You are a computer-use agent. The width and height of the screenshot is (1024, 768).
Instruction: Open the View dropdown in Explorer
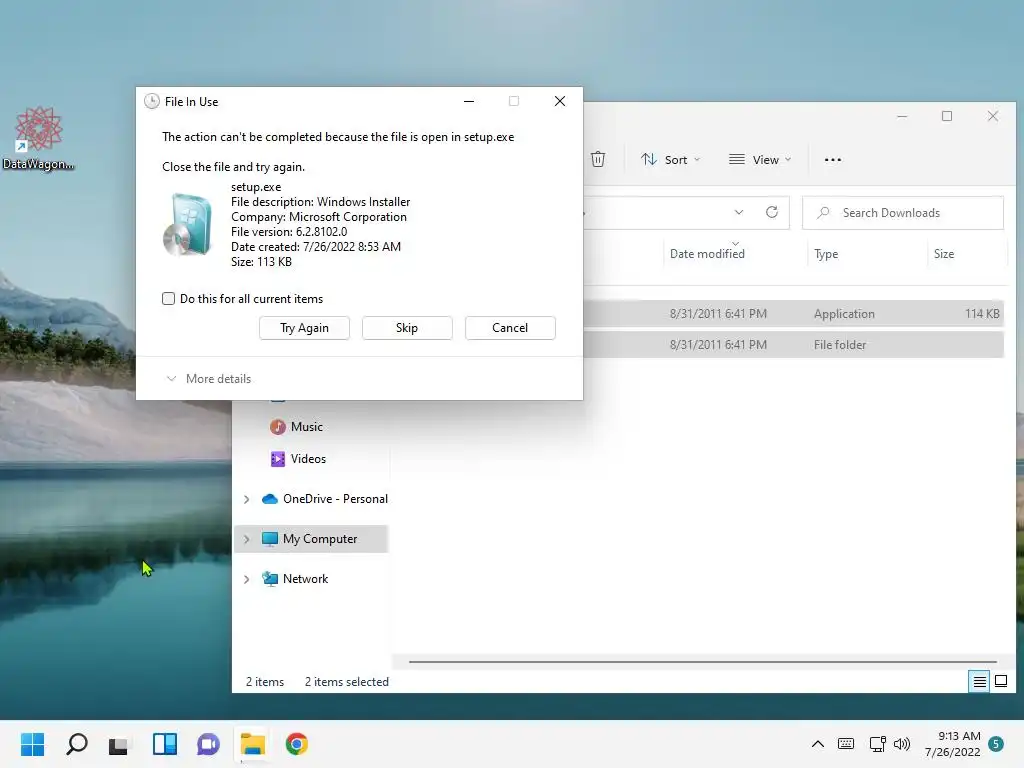pyautogui.click(x=760, y=160)
